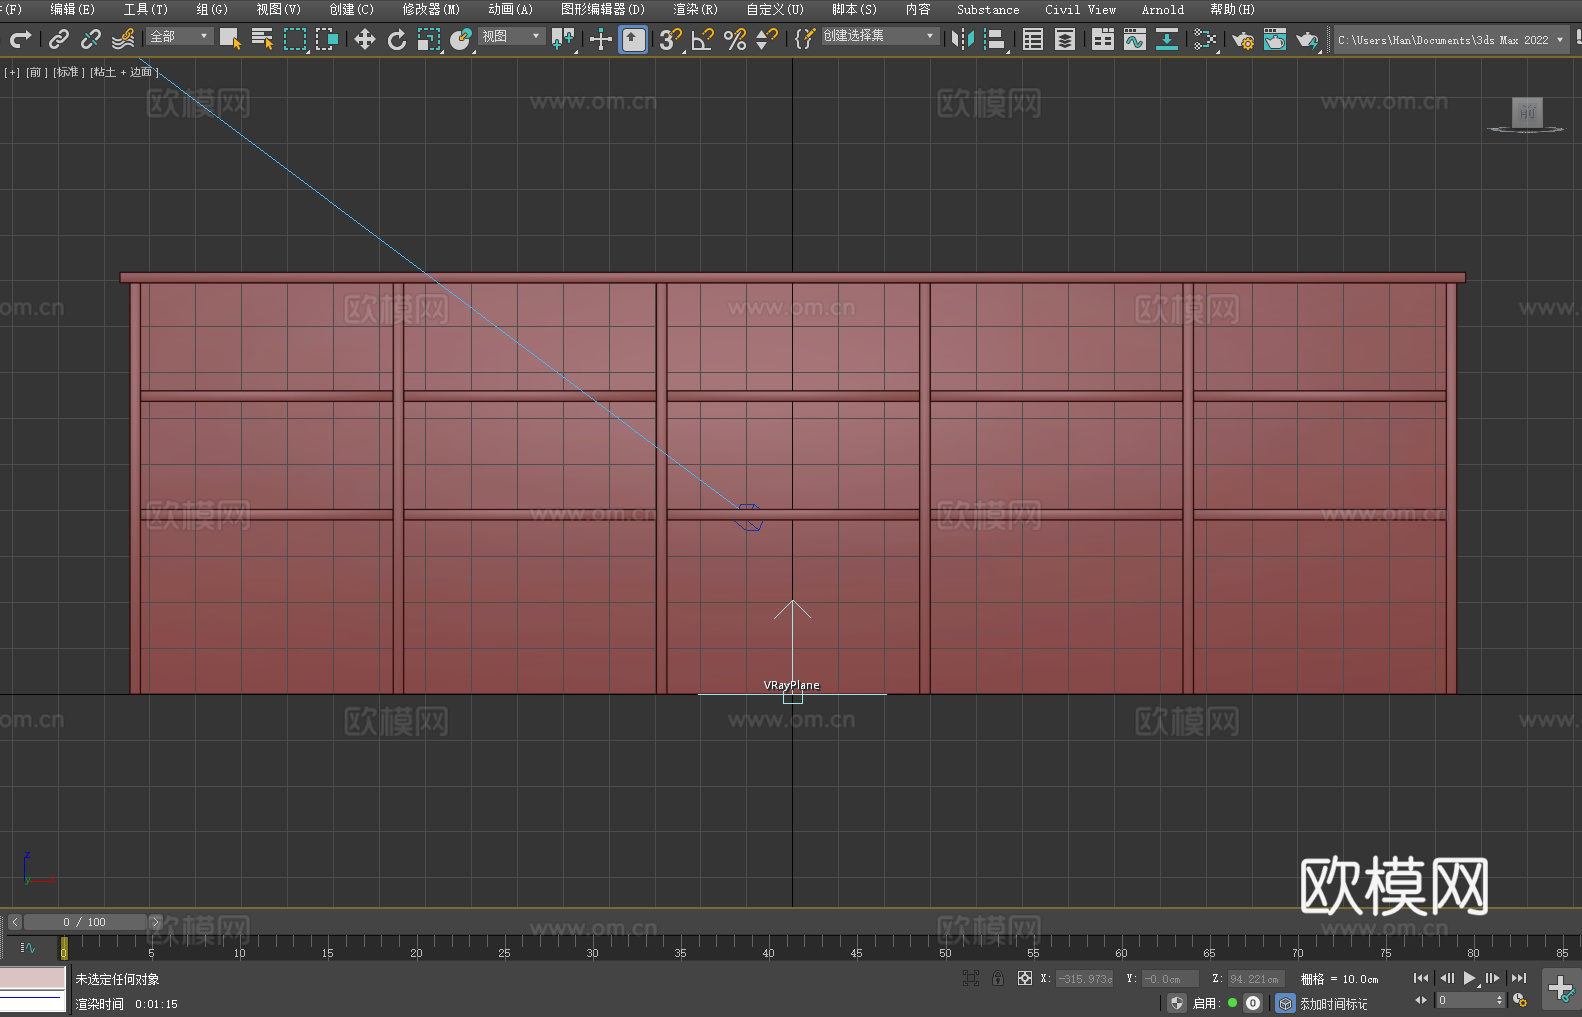Open Select by Name list icon
The width and height of the screenshot is (1582, 1017).
(262, 39)
